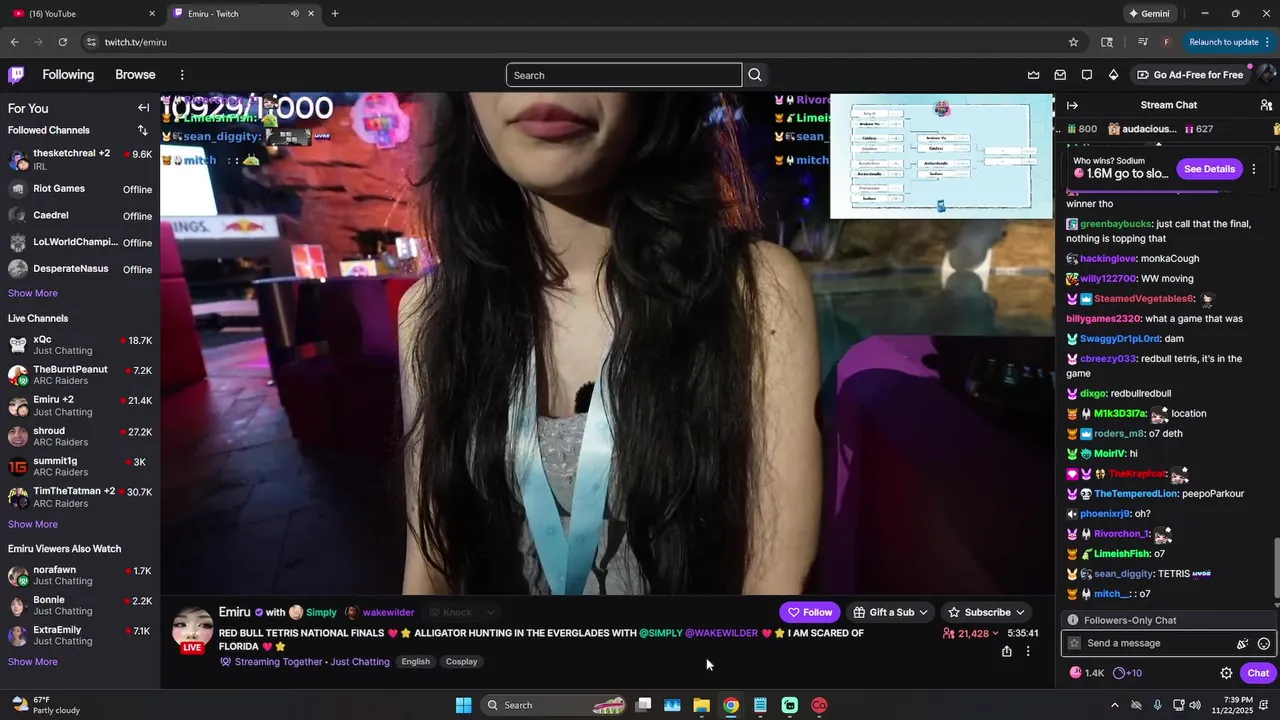This screenshot has height=720, width=1280.
Task: Focus the Twitch search box
Action: [x=624, y=75]
